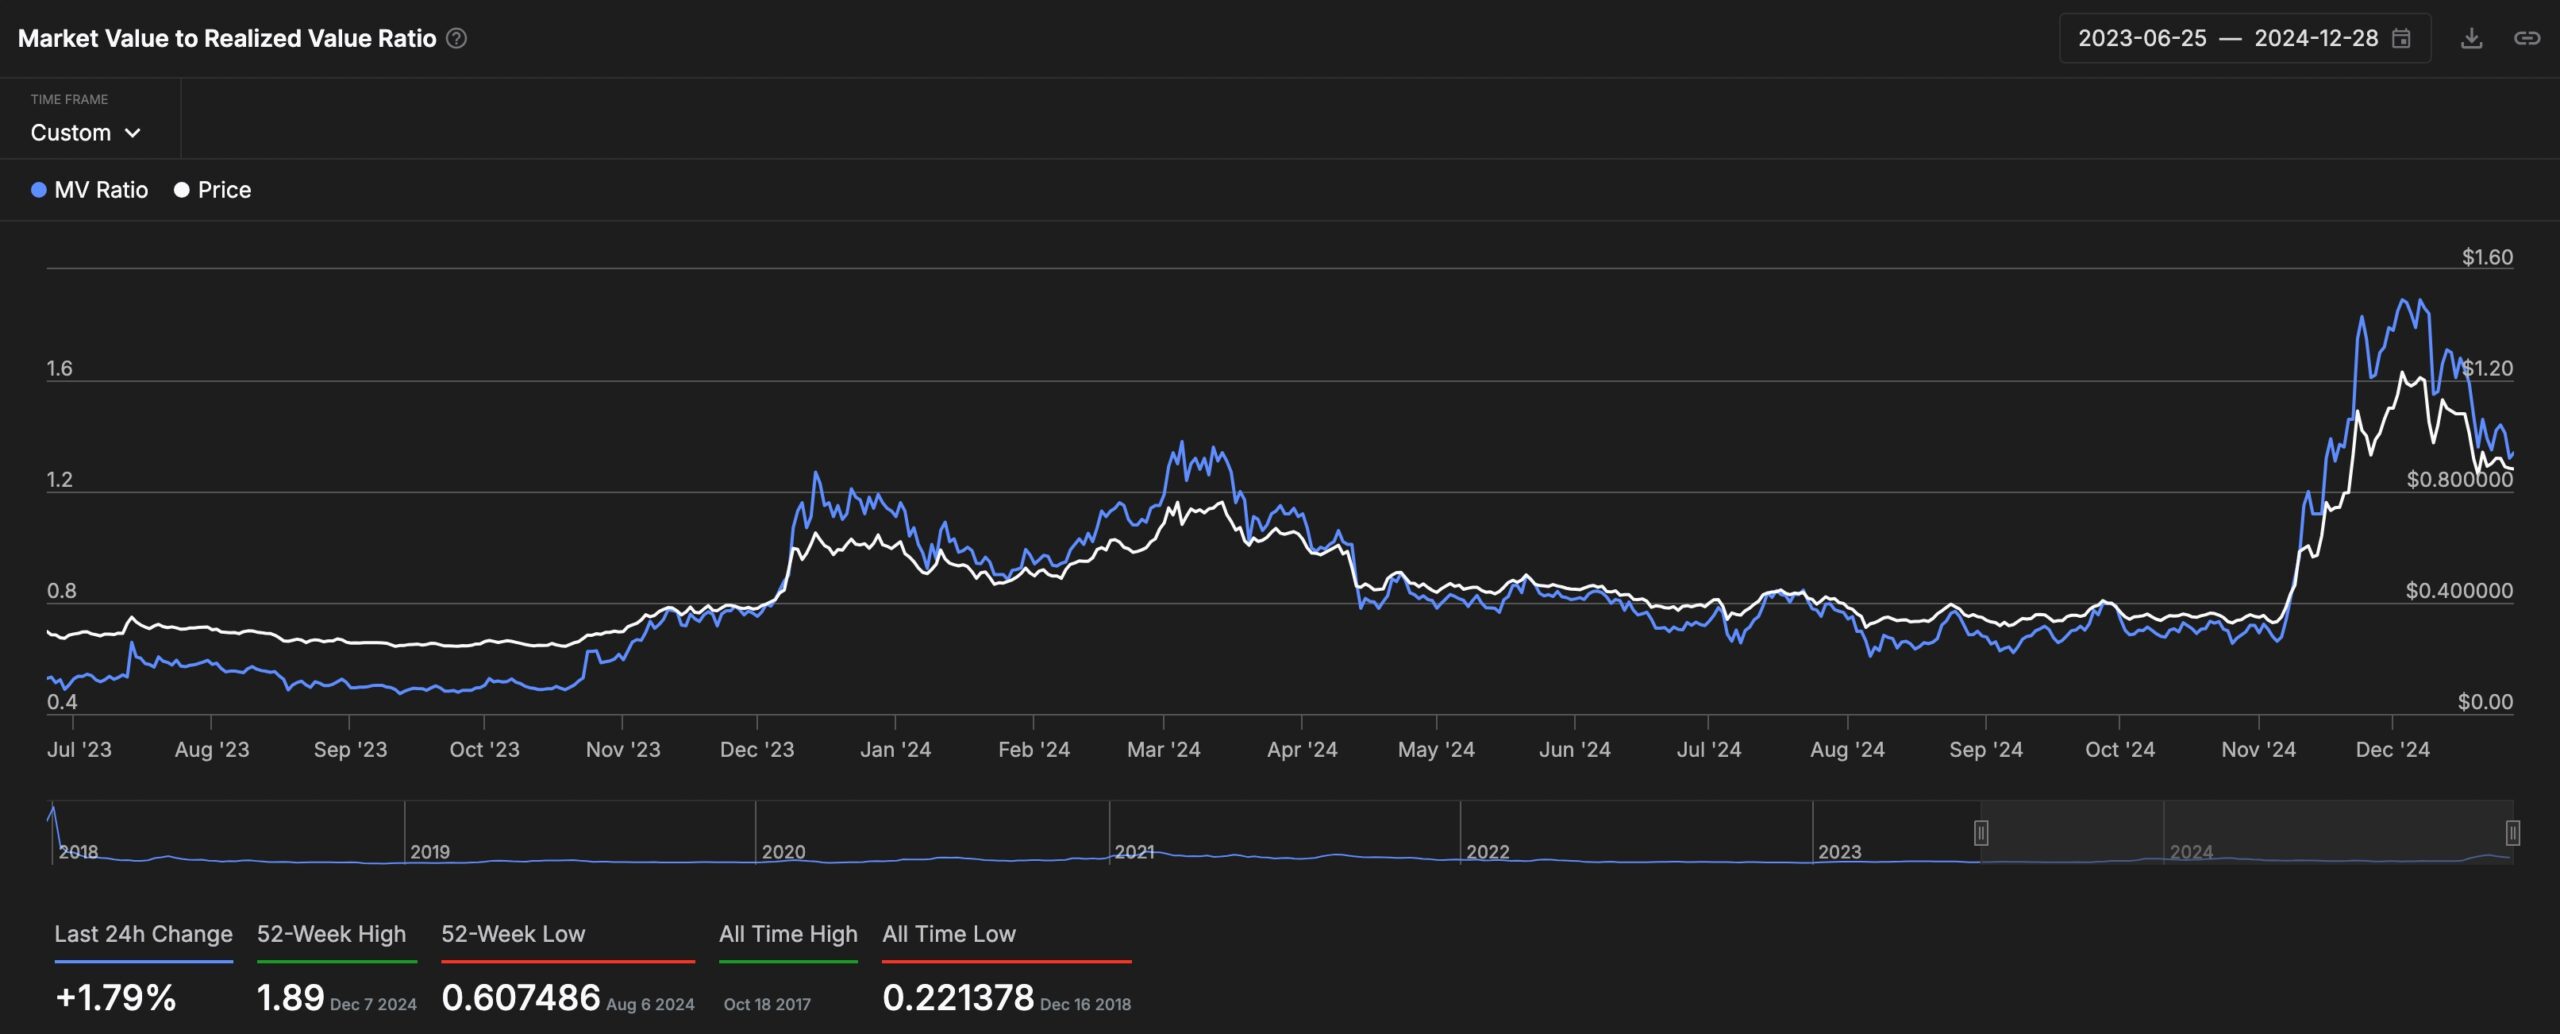Select the Last 24h Change stat
The width and height of the screenshot is (2560, 1034).
pyautogui.click(x=143, y=968)
